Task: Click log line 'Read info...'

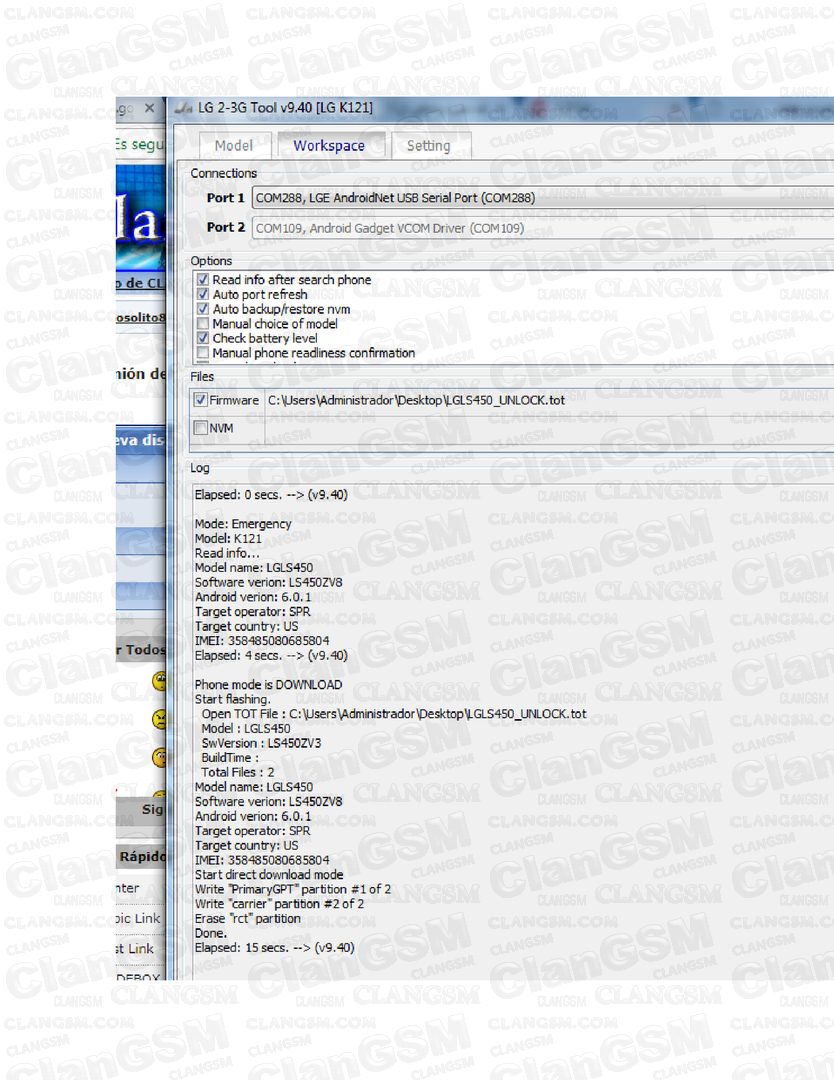Action: tap(227, 553)
